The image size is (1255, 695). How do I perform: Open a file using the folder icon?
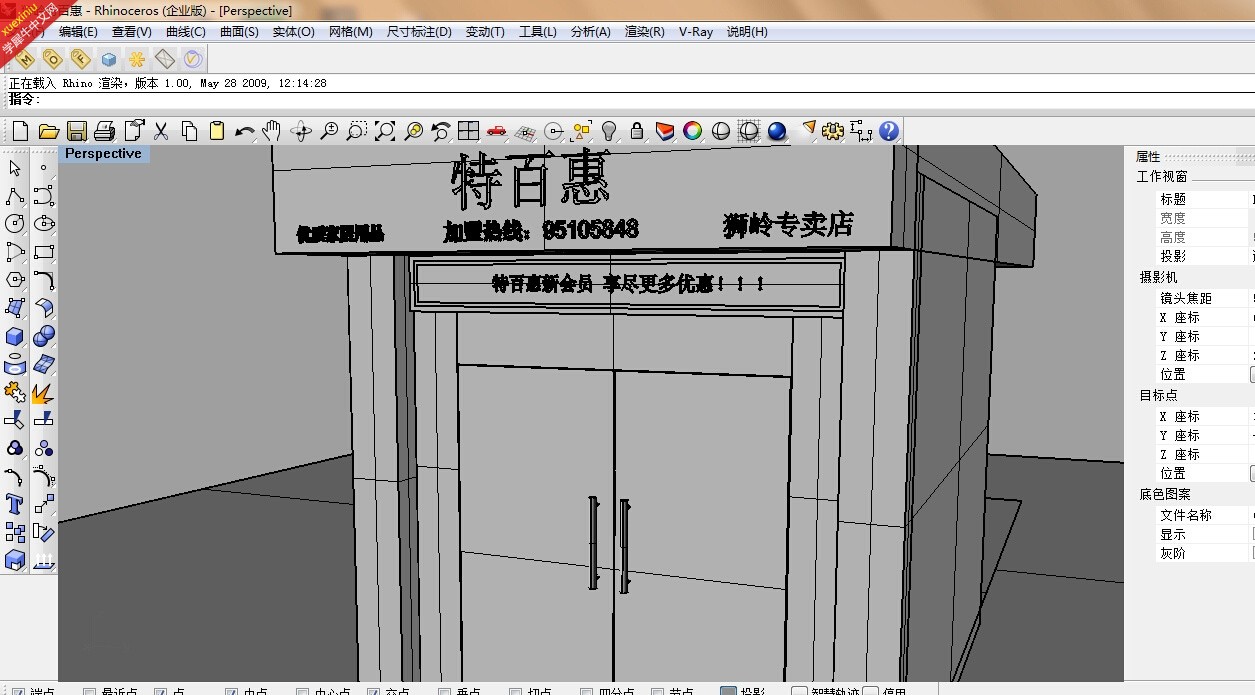tap(48, 131)
